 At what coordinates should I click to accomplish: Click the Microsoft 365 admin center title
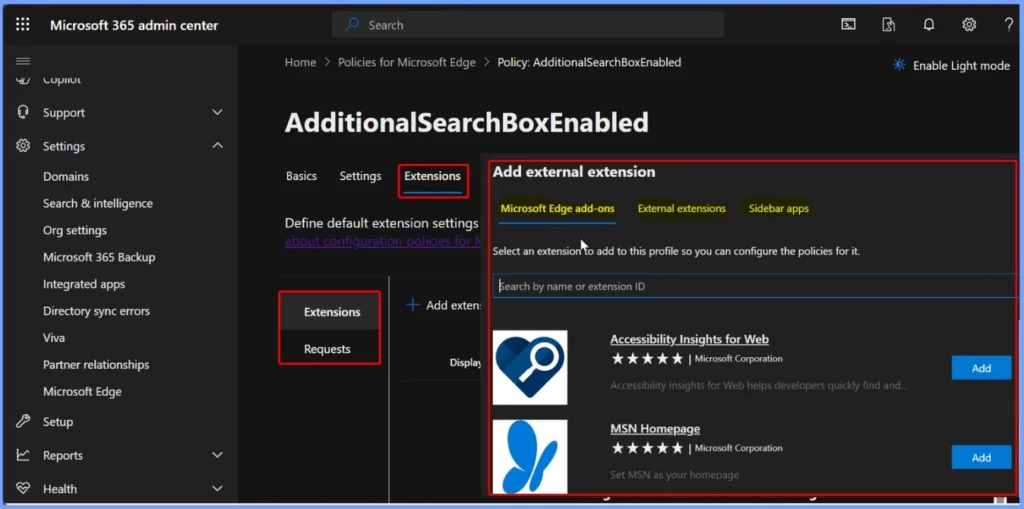[x=134, y=25]
